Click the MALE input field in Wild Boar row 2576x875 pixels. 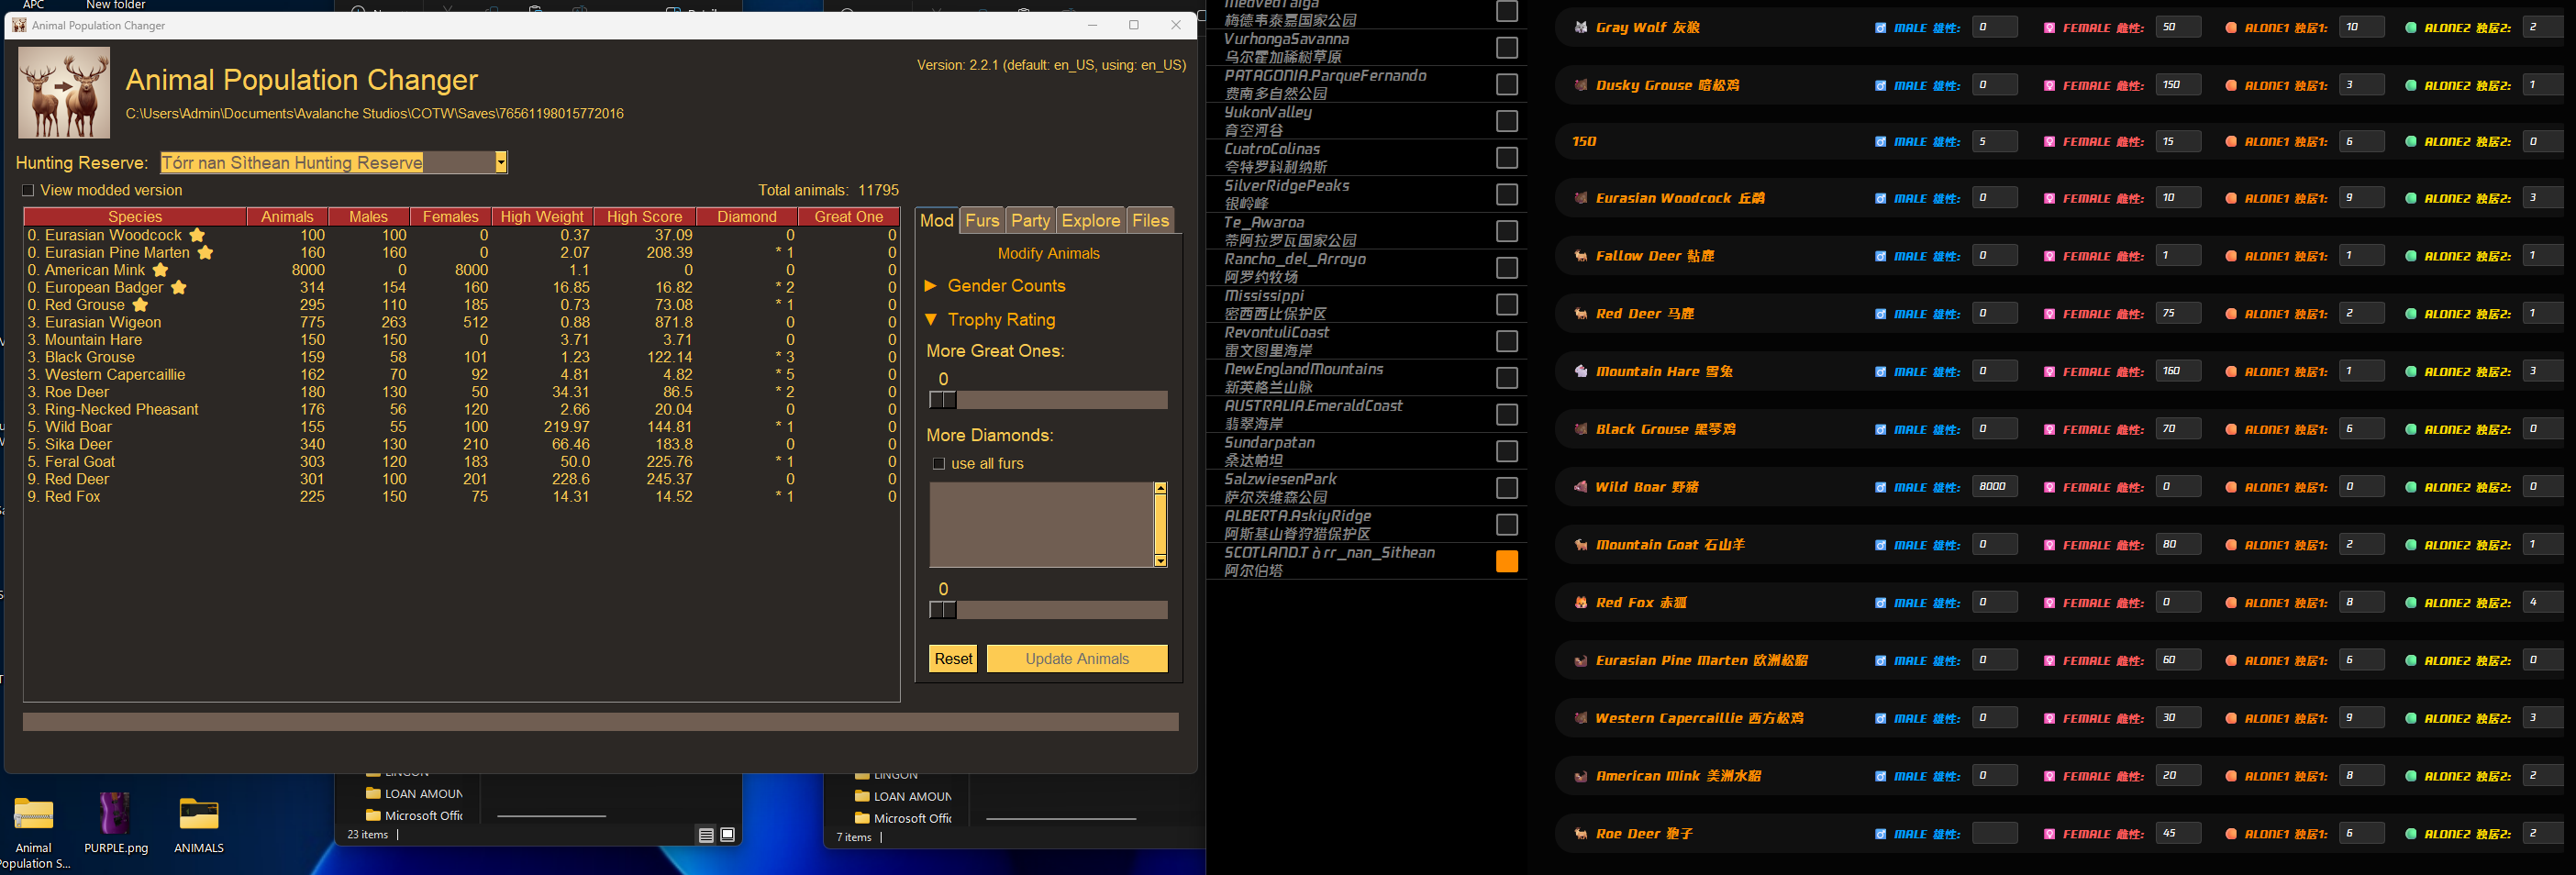click(1994, 487)
